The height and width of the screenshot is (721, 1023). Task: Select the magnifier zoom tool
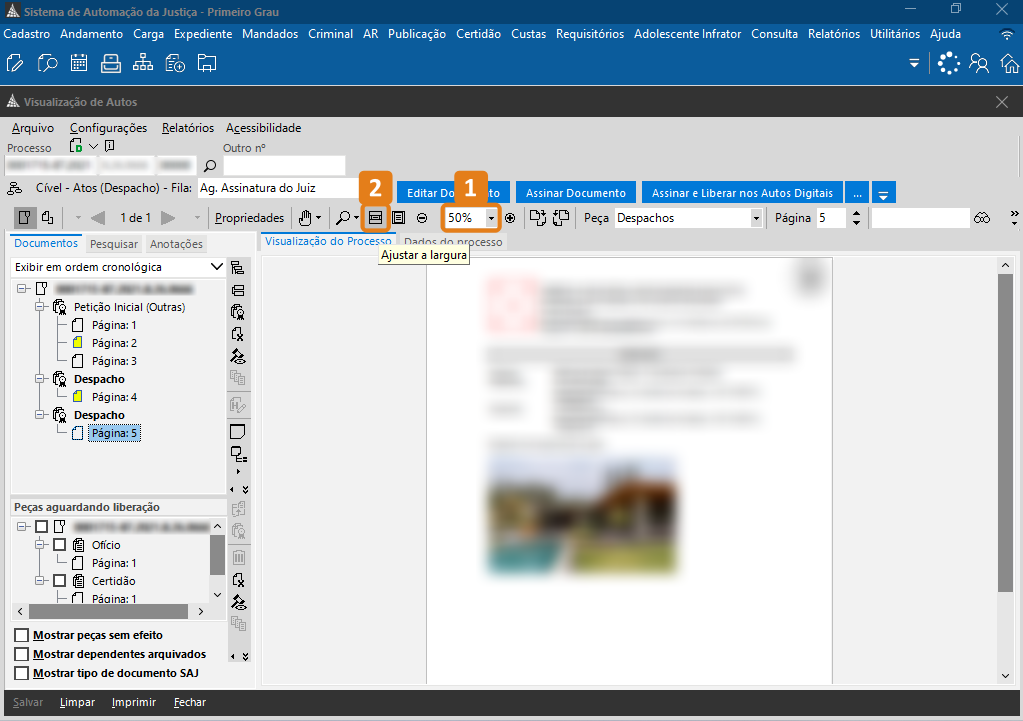click(343, 218)
